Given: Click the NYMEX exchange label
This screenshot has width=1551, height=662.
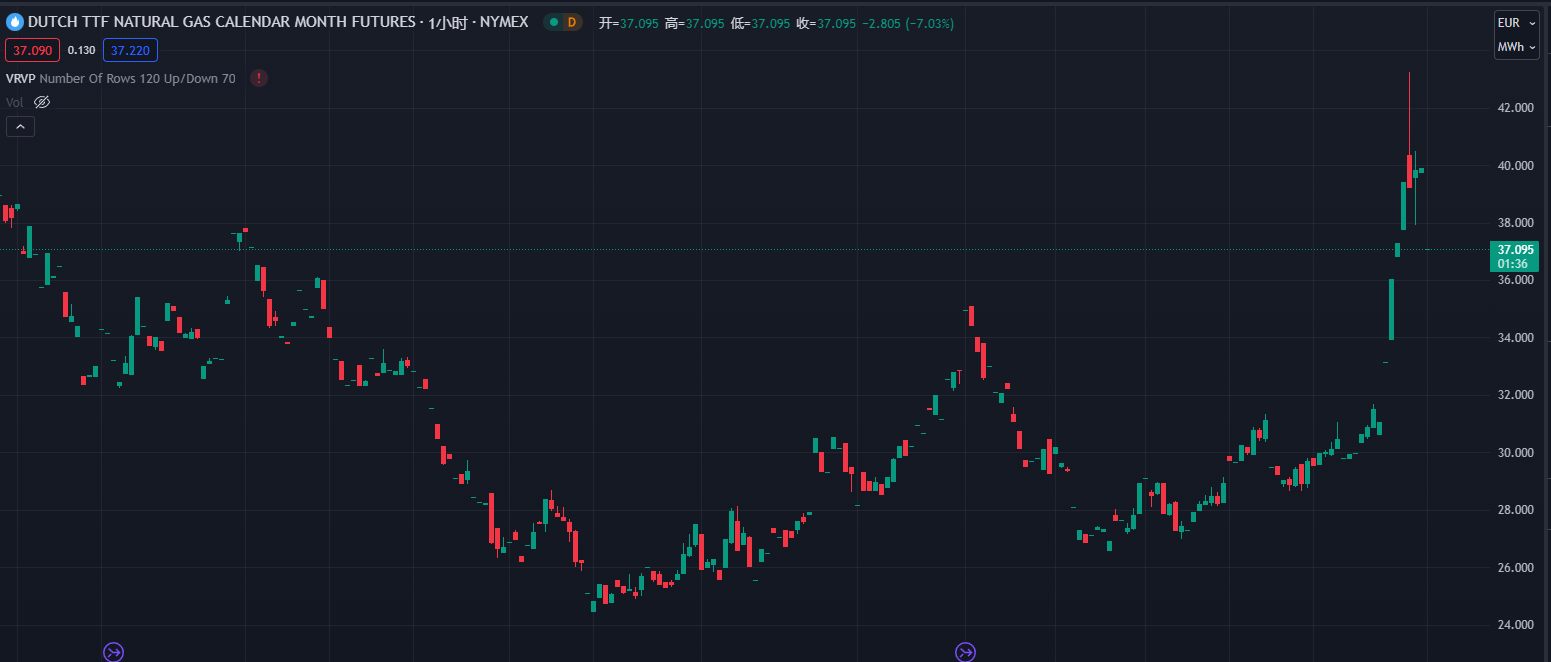Looking at the screenshot, I should click(x=504, y=22).
